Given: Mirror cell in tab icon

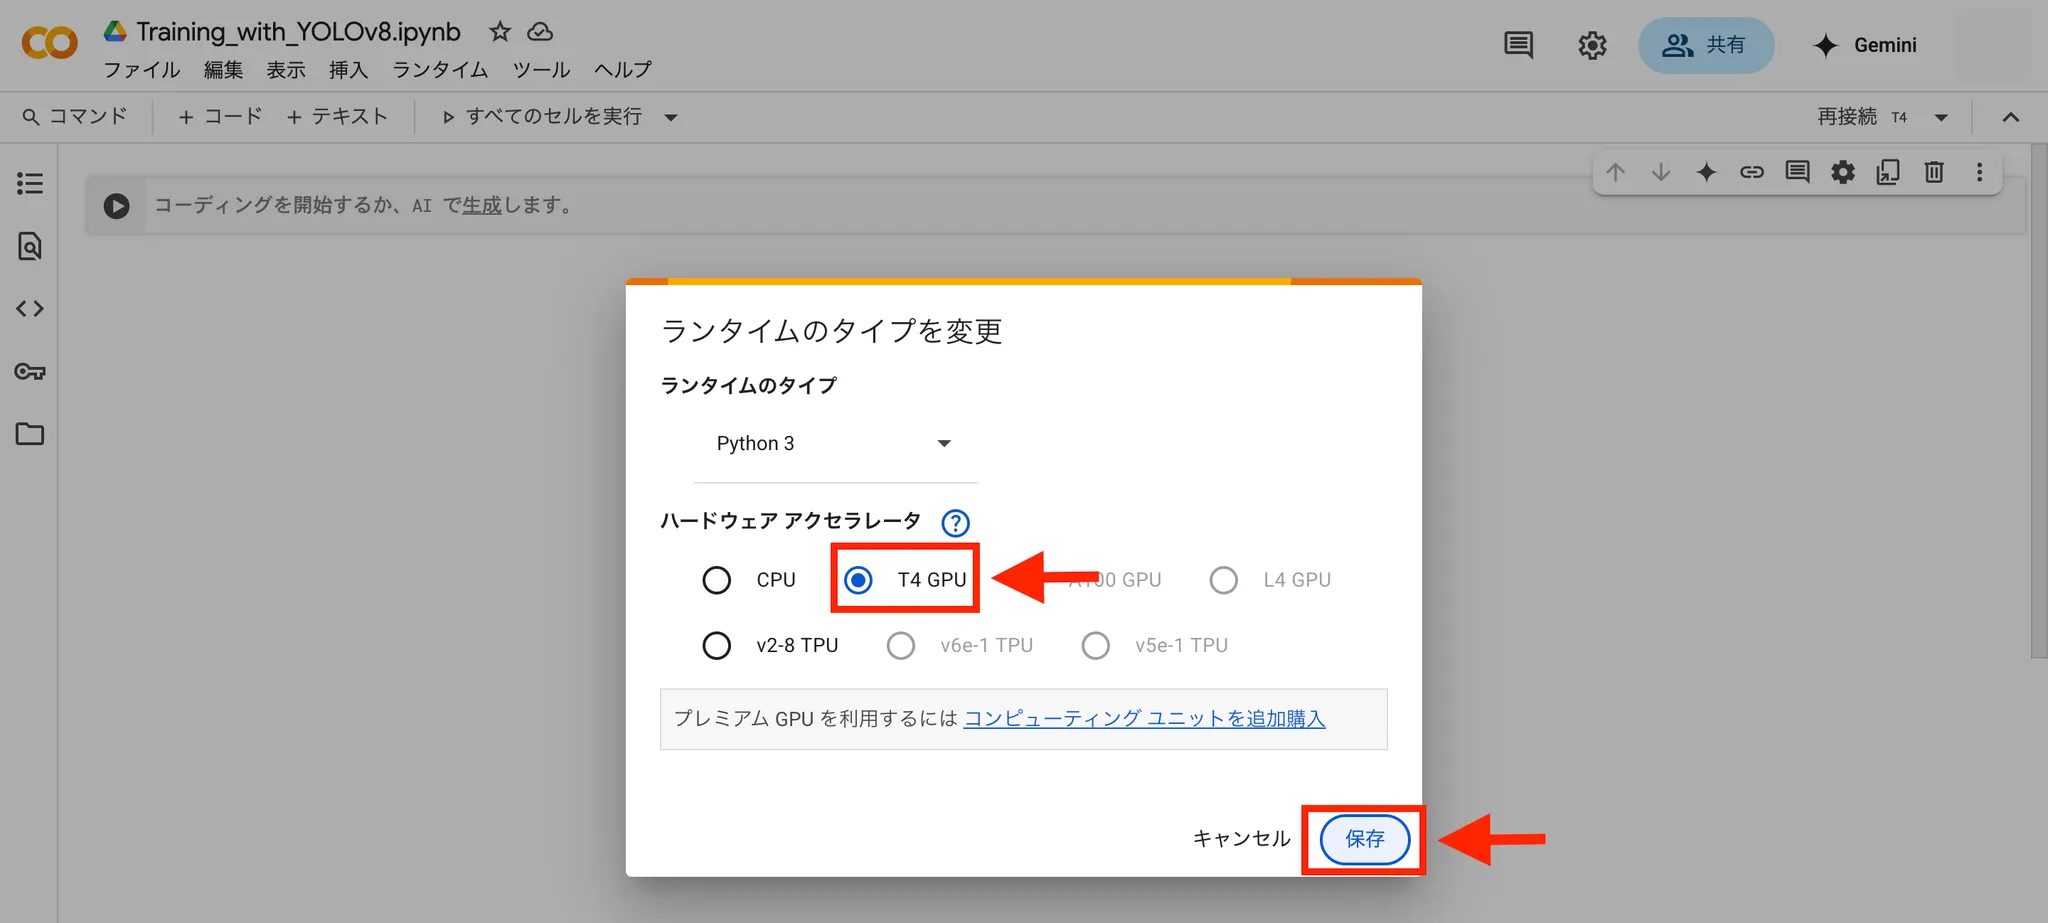Looking at the screenshot, I should click(1888, 172).
